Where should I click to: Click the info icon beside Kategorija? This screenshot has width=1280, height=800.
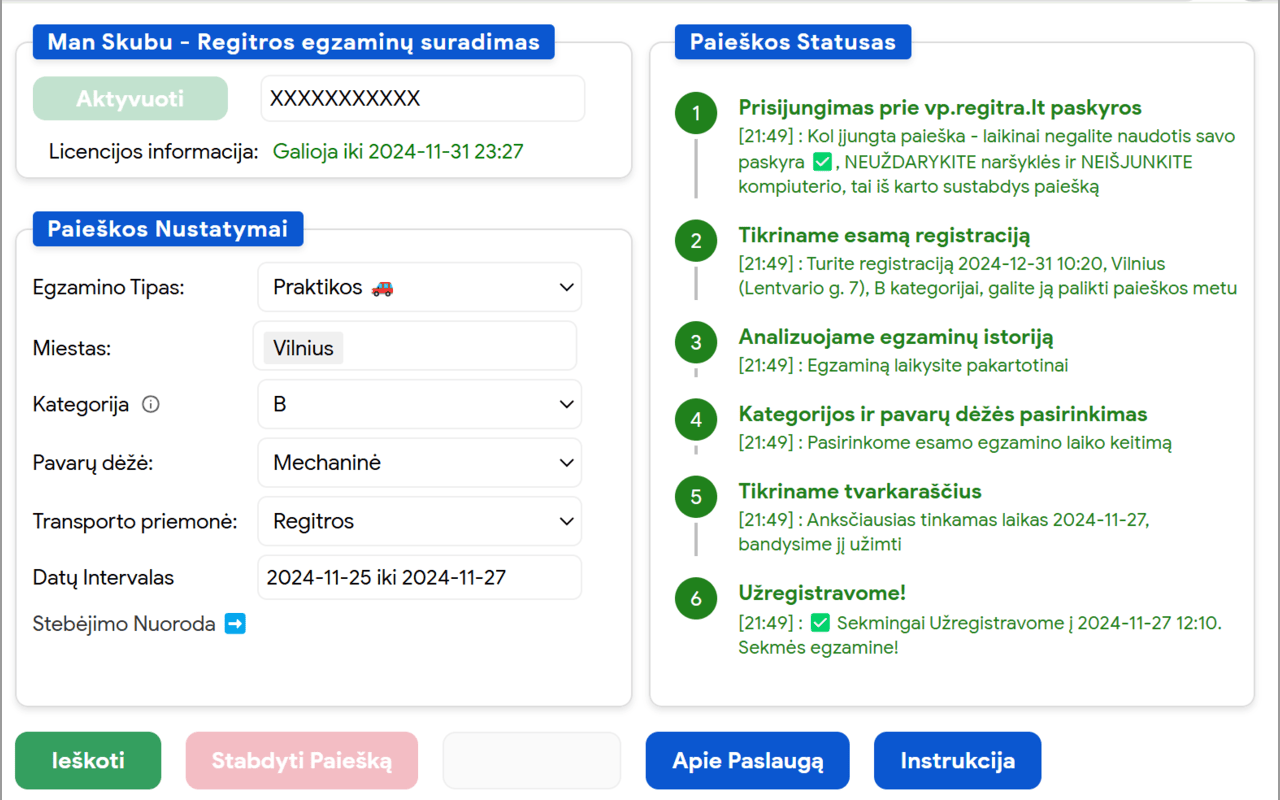(151, 405)
